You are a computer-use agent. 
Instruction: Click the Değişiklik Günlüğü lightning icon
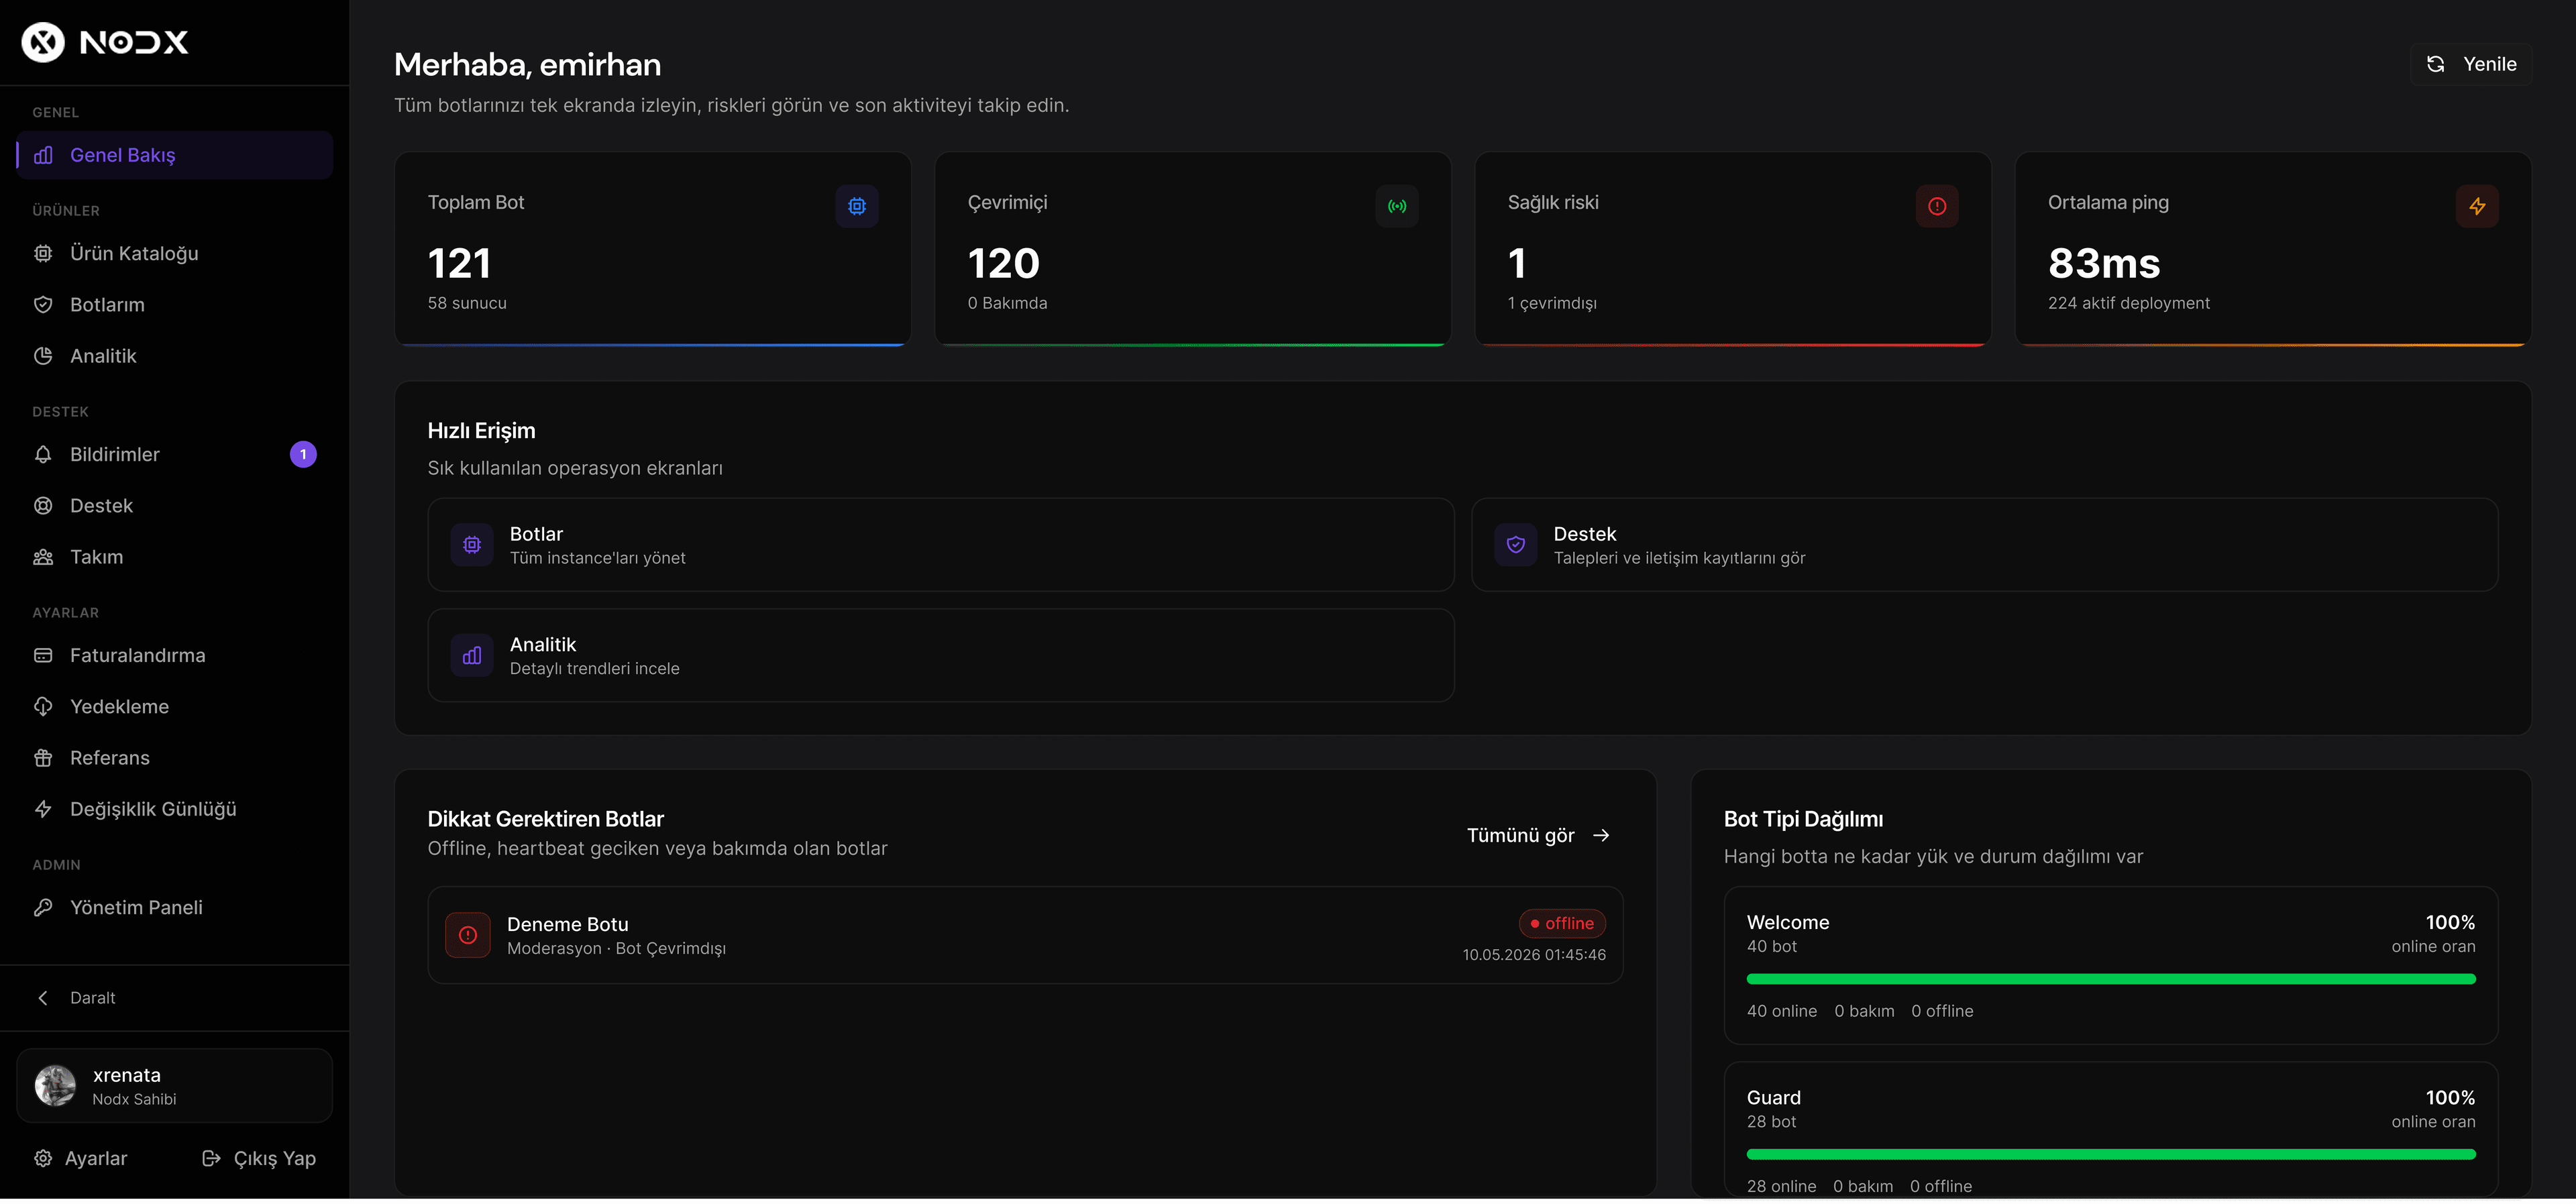click(43, 809)
